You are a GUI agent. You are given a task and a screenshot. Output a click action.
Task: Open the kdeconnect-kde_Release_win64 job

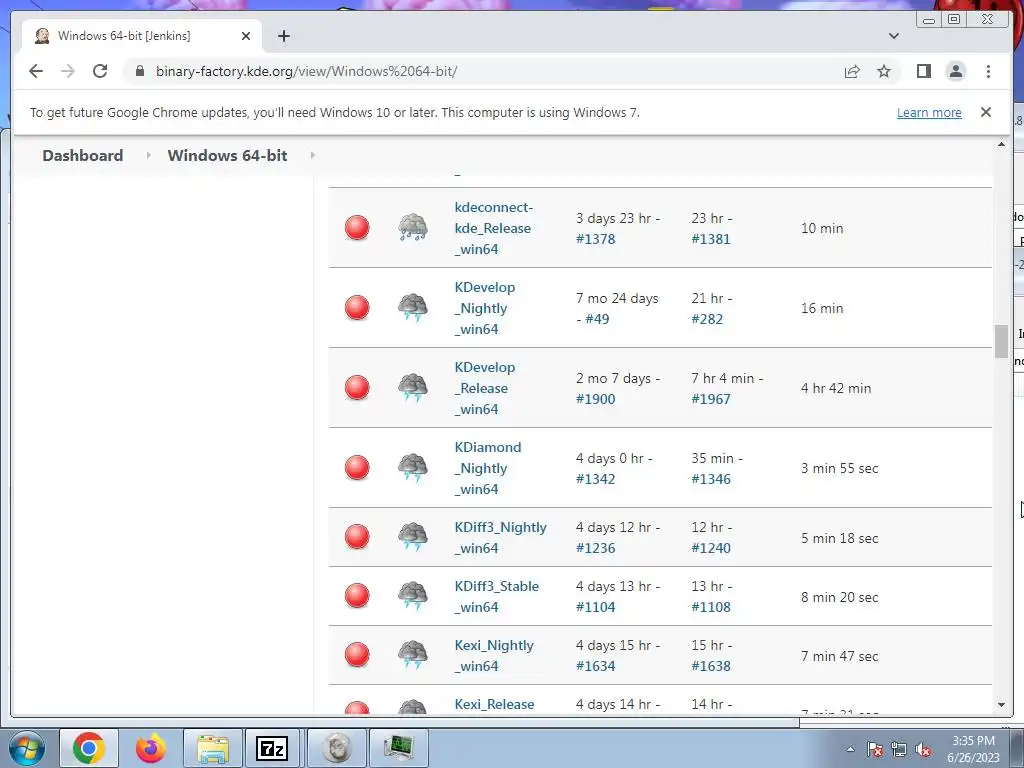(494, 228)
